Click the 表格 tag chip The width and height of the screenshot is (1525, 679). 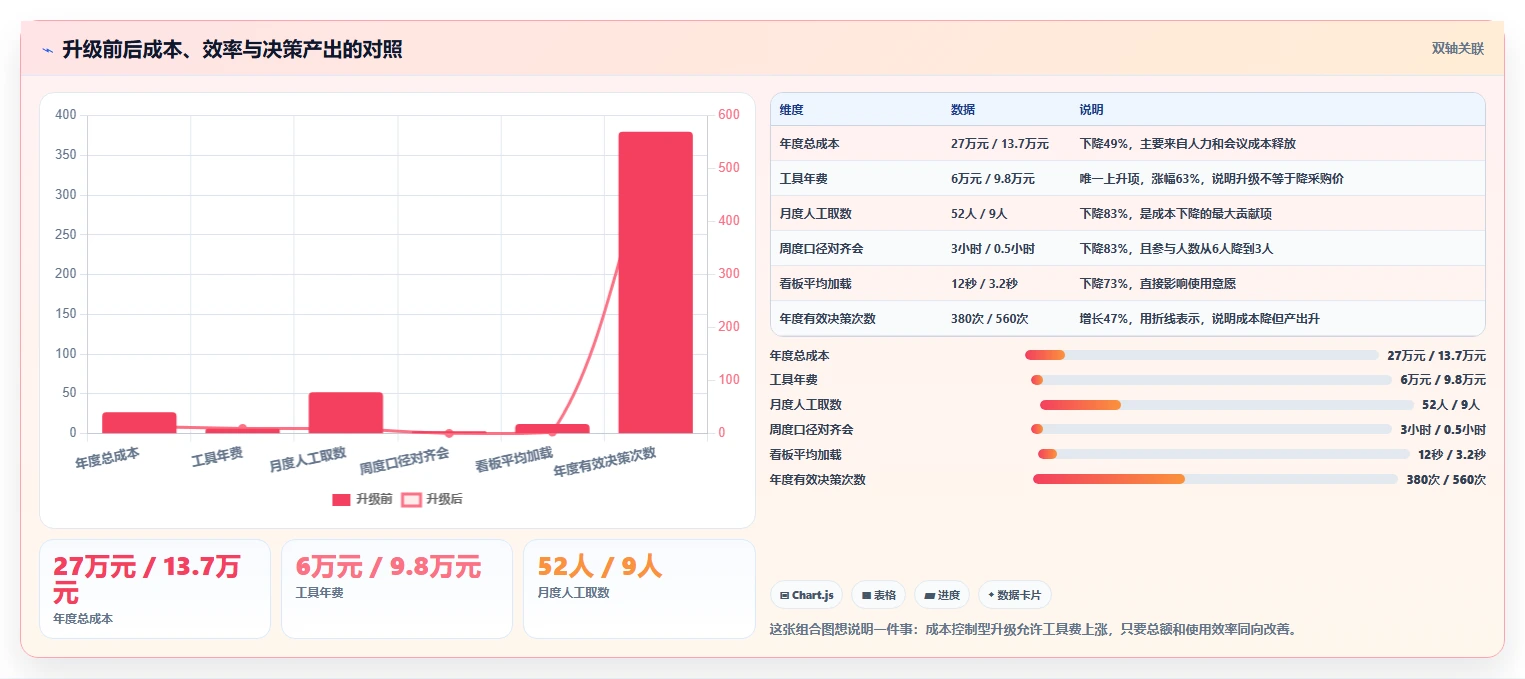pos(879,595)
